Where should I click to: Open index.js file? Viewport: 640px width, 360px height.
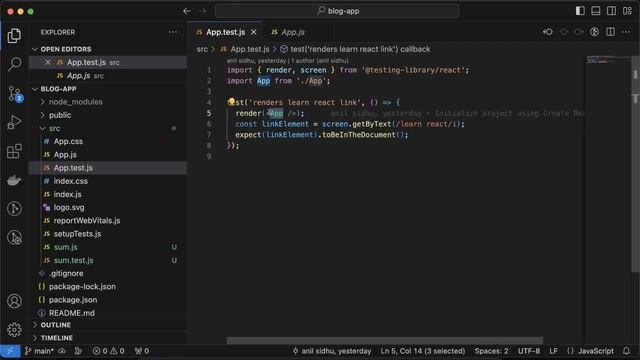point(108,194)
